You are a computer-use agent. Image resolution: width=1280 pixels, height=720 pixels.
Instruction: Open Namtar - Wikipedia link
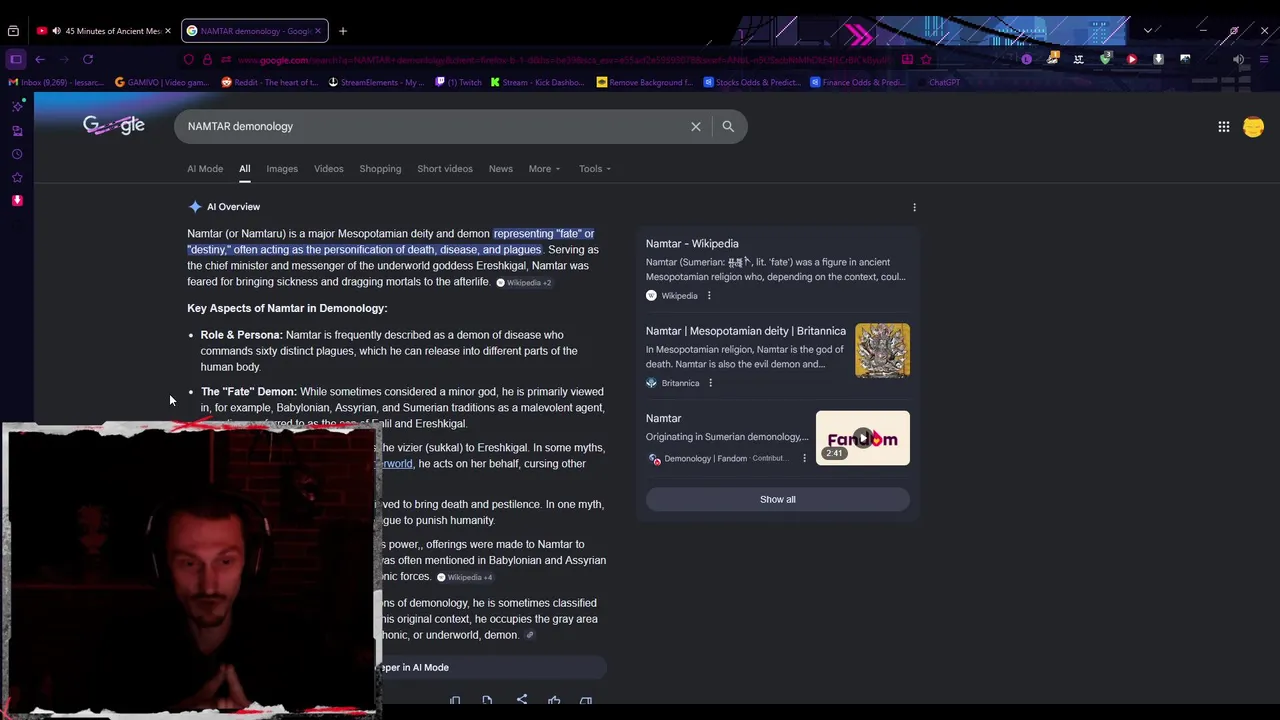pos(692,244)
